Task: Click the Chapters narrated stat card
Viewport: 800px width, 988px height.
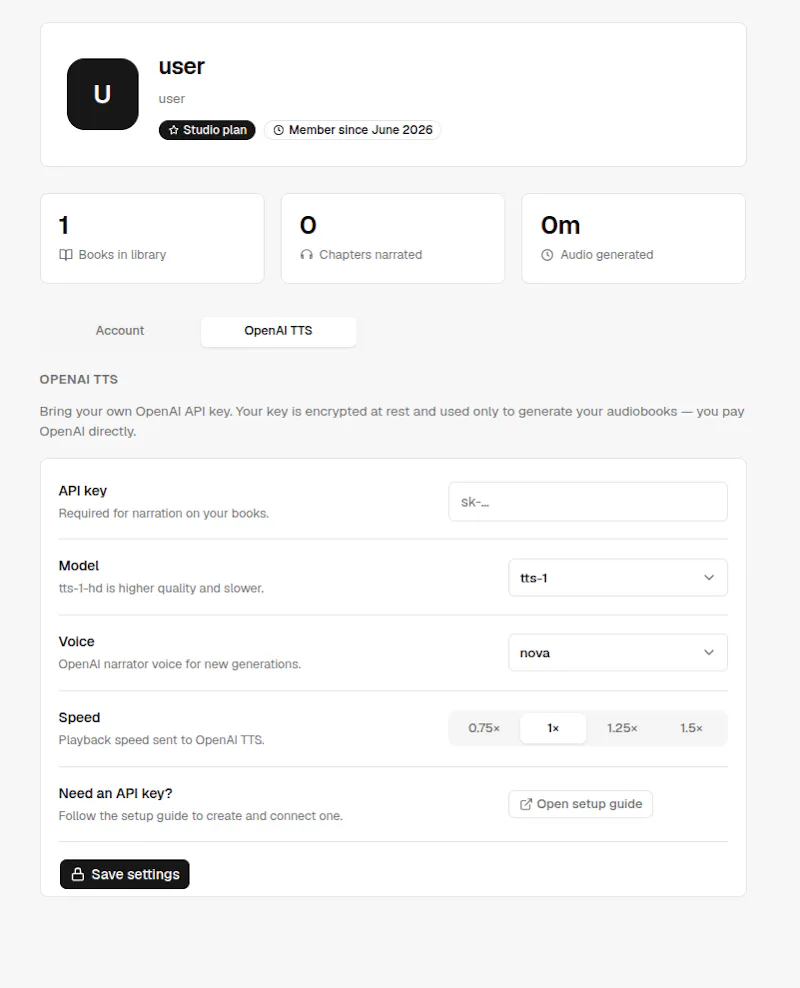Action: click(393, 238)
